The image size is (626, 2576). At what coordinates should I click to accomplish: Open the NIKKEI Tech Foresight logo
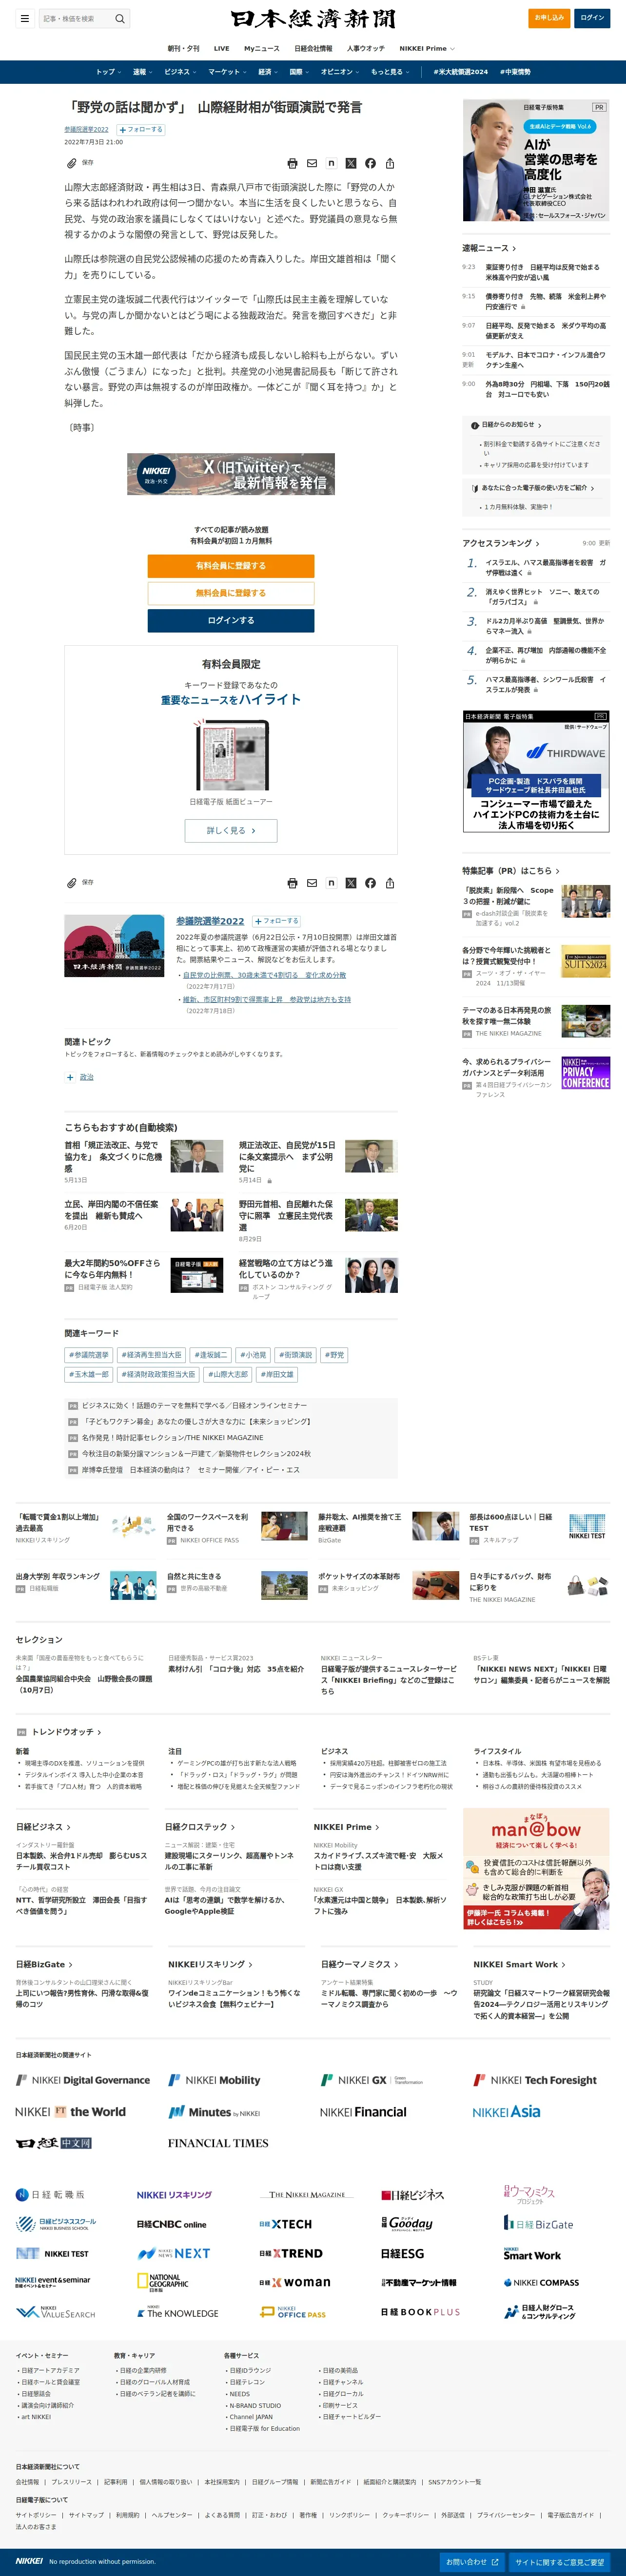(x=535, y=2080)
